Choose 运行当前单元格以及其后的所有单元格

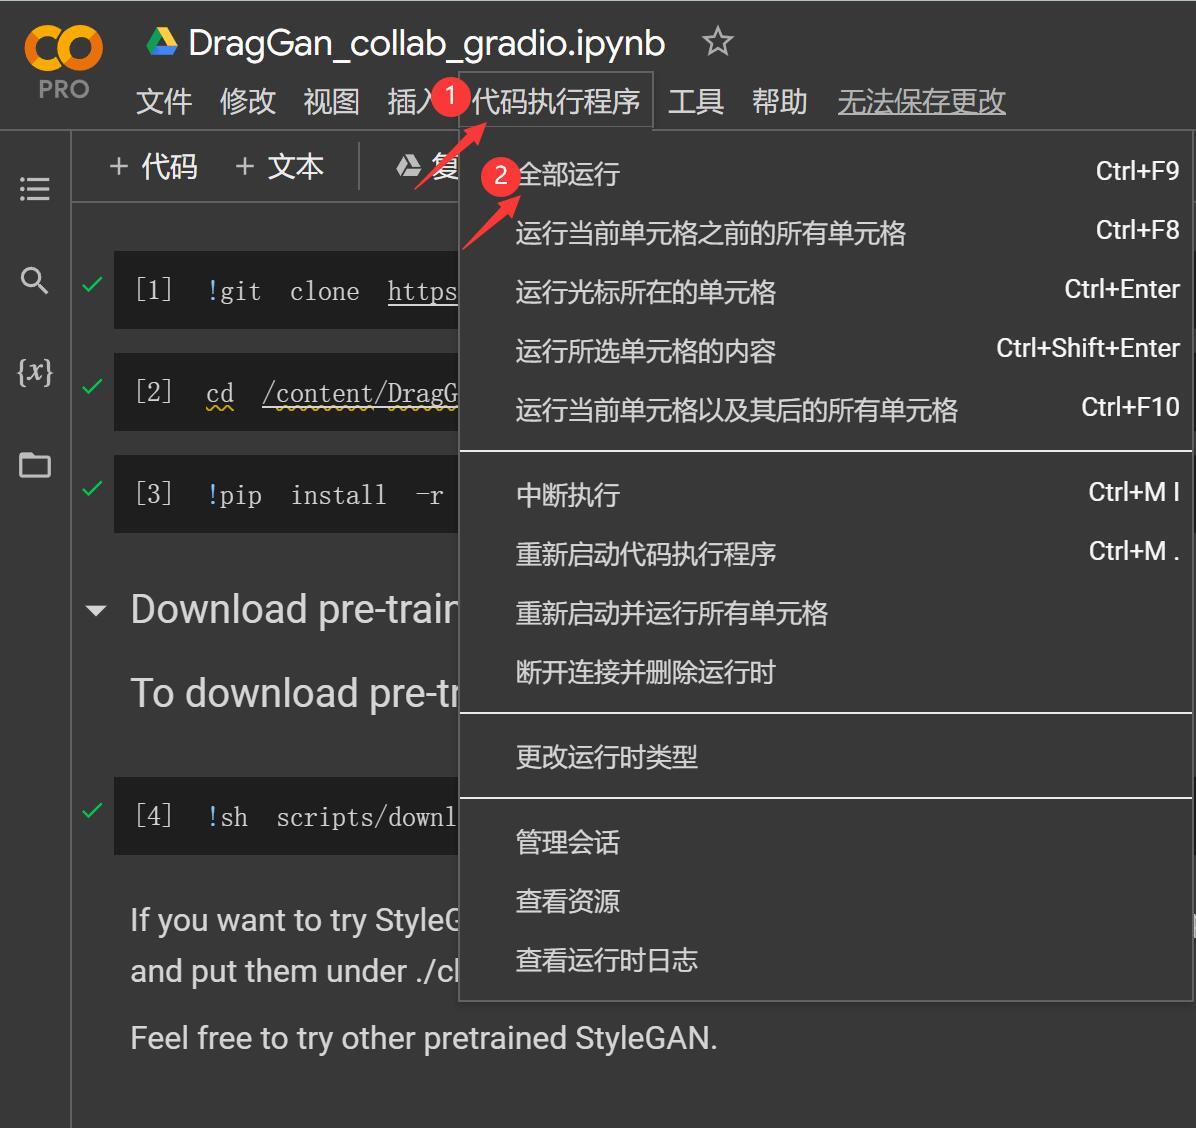pos(825,410)
